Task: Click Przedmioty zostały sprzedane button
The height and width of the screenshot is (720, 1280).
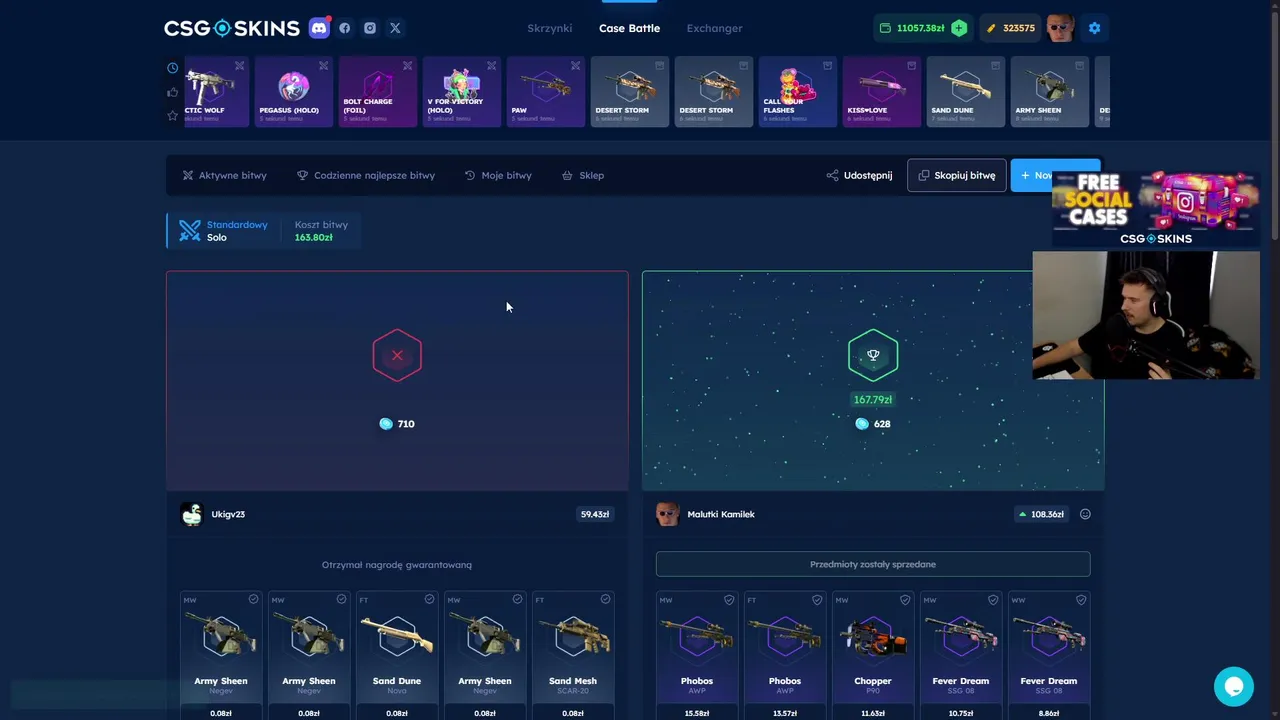Action: tap(873, 564)
